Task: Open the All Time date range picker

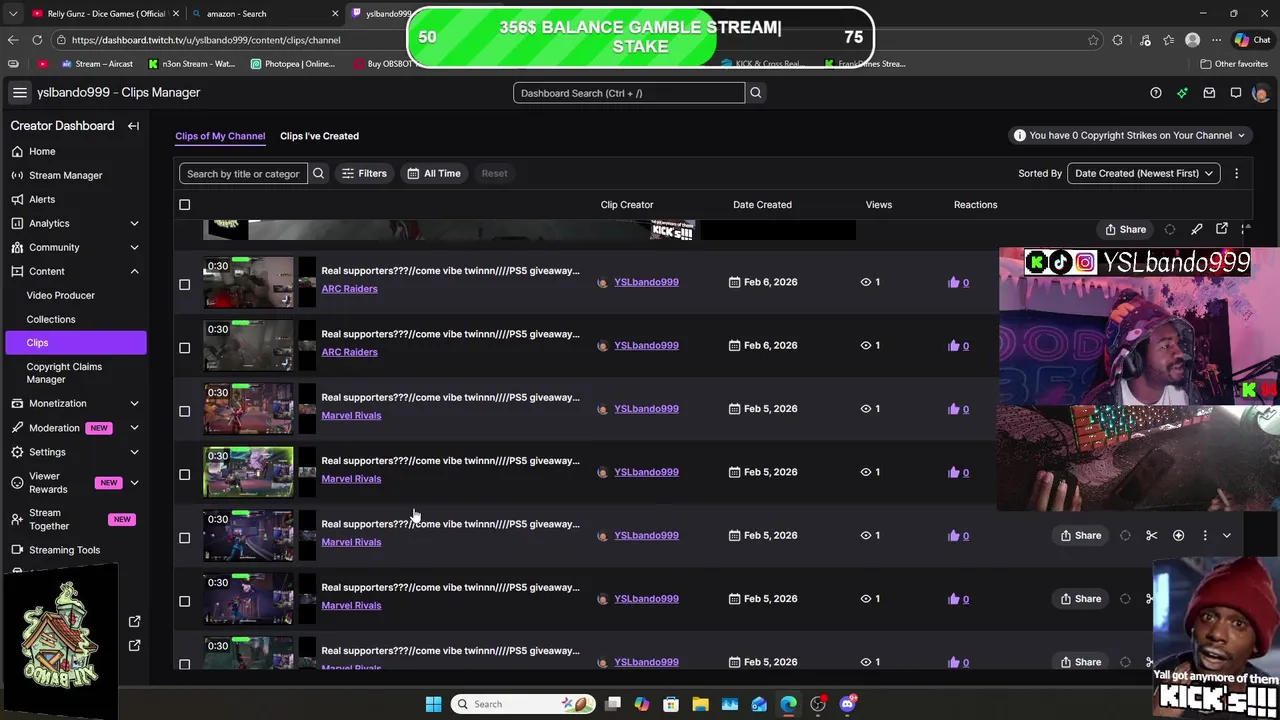Action: pos(433,174)
